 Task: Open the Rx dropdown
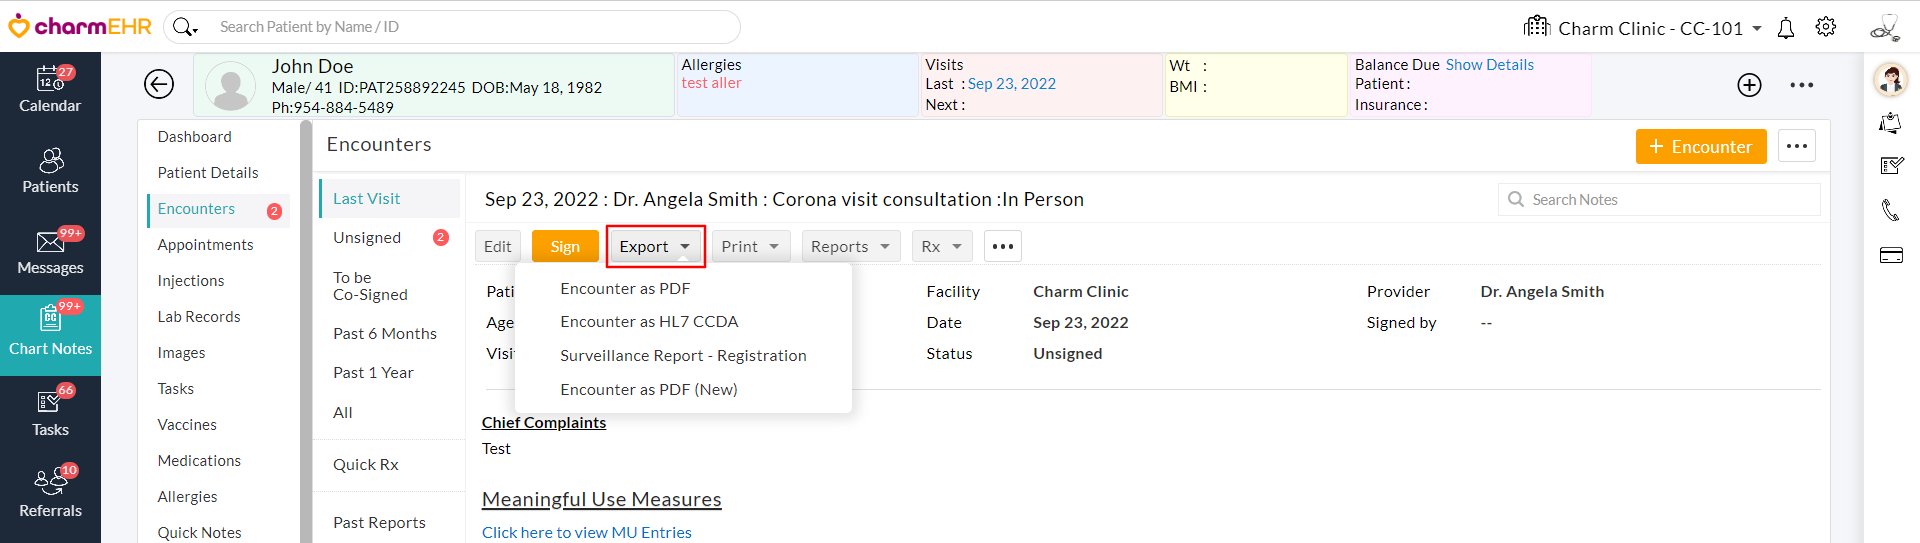941,247
